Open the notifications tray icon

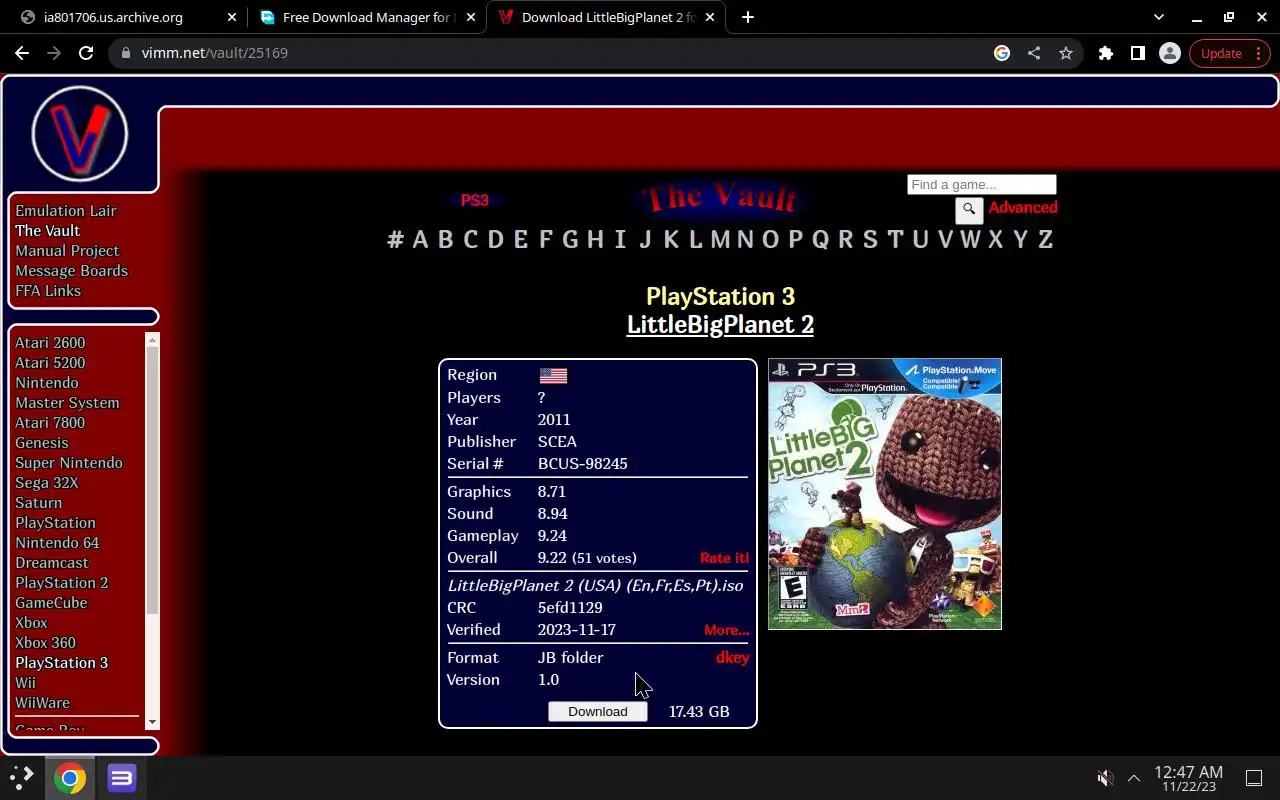tap(1253, 778)
